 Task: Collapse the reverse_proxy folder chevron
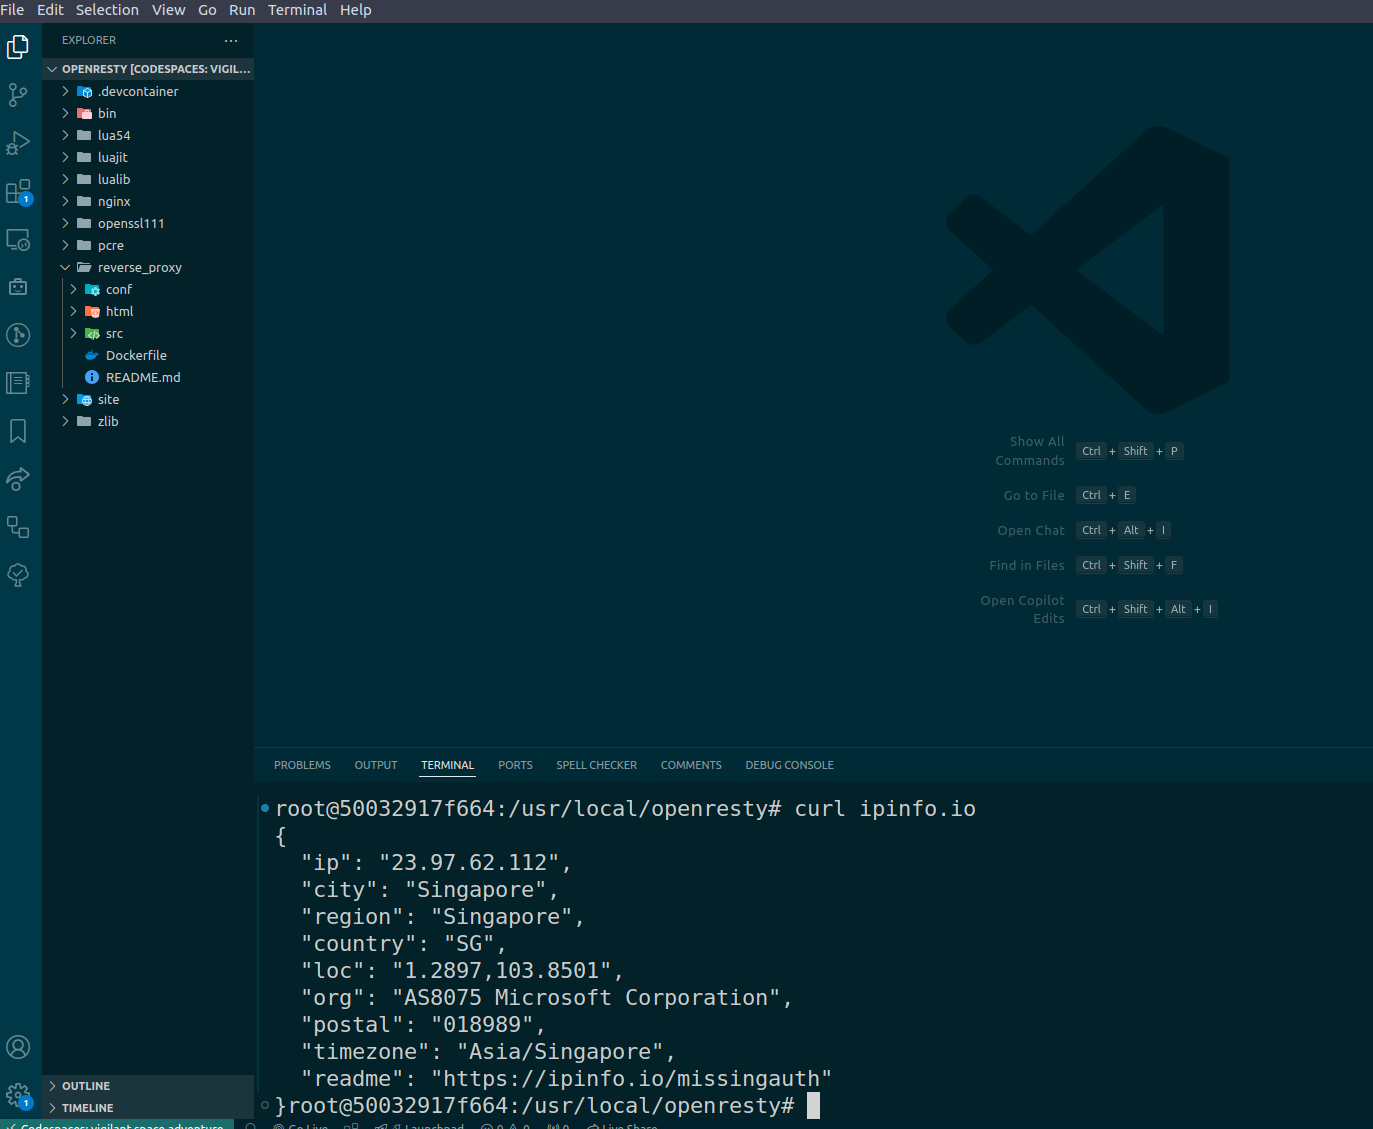click(x=65, y=267)
